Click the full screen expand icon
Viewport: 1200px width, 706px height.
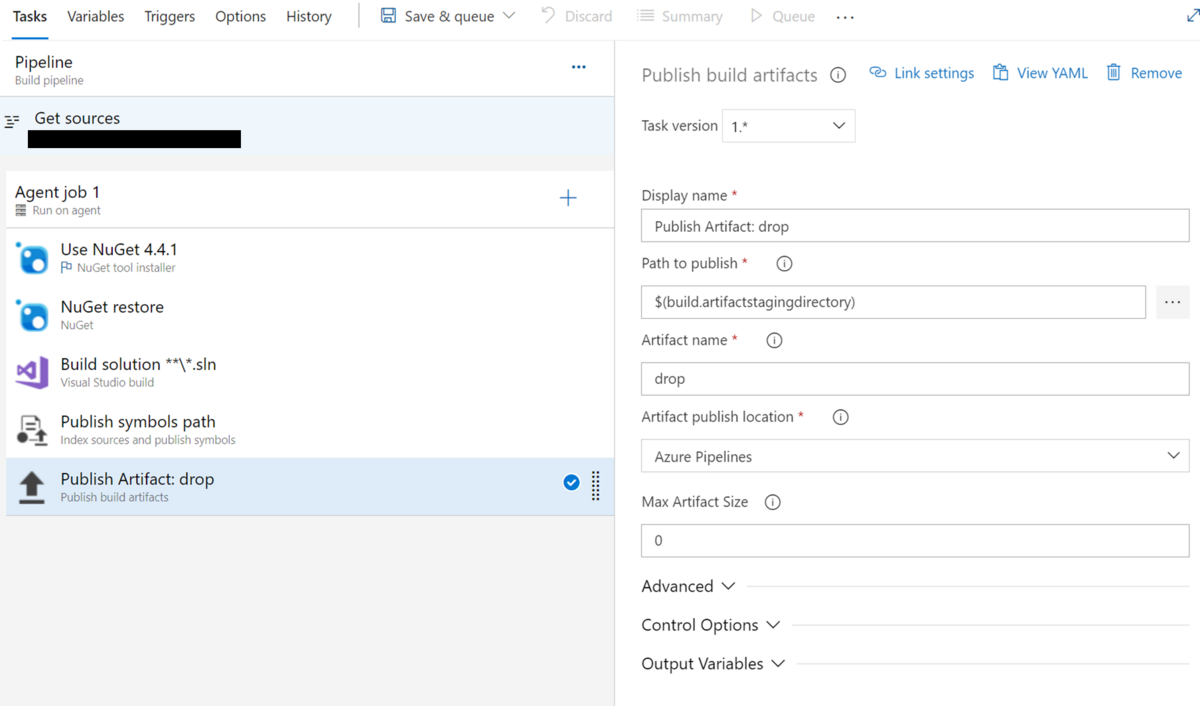(1192, 16)
